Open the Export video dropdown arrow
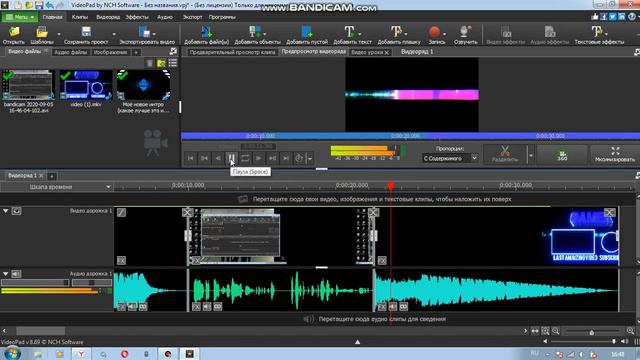Image resolution: width=640 pixels, height=360 pixels. tap(154, 34)
